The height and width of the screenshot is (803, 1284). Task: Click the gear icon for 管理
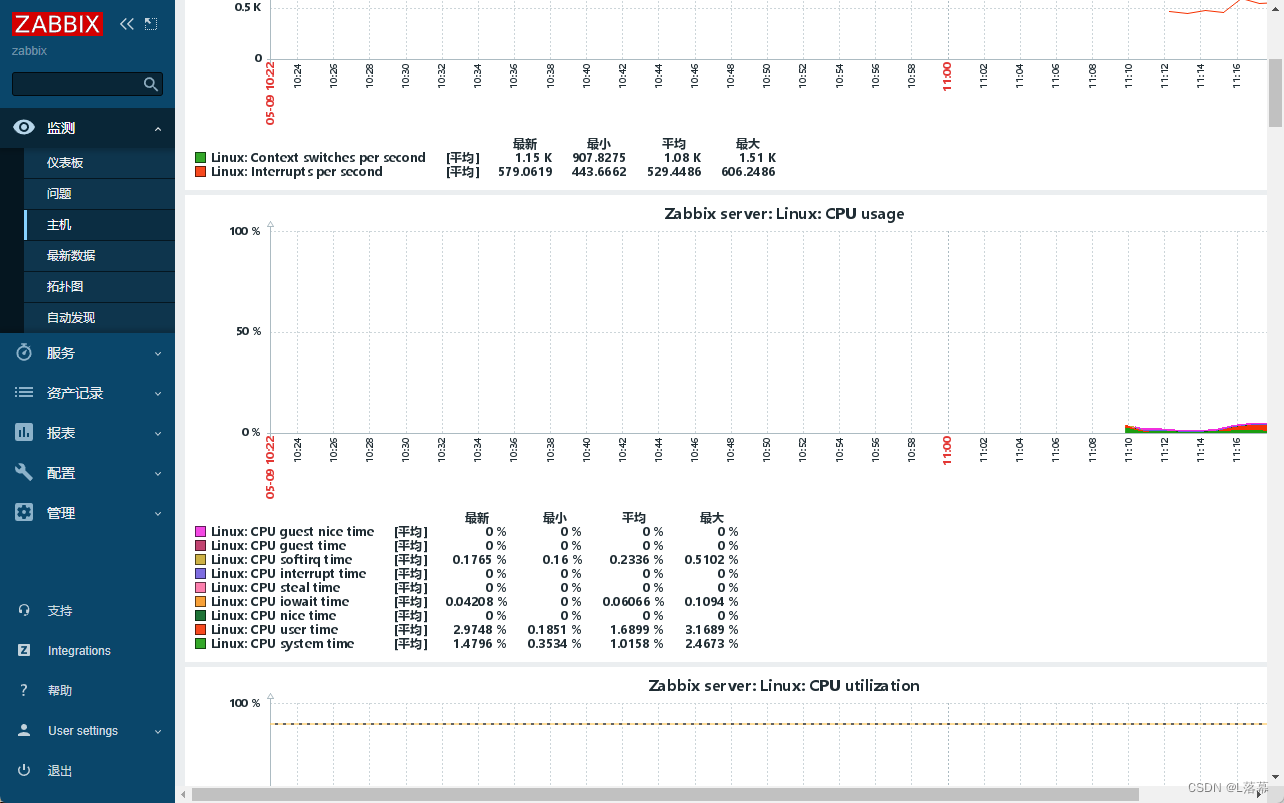[x=24, y=513]
